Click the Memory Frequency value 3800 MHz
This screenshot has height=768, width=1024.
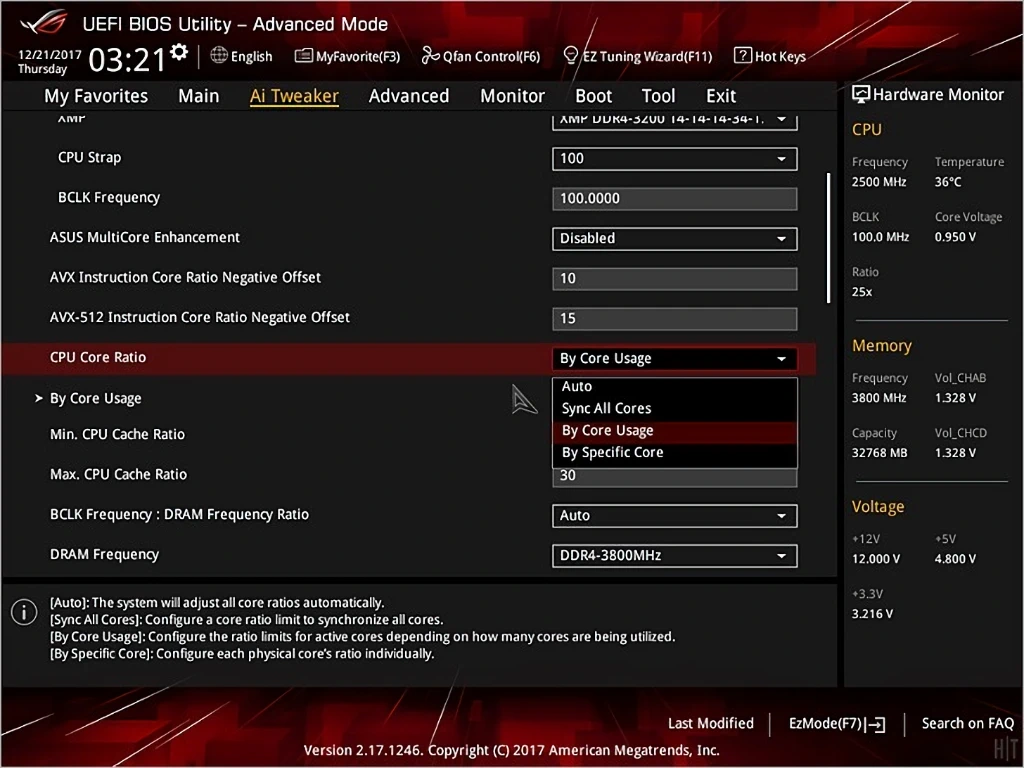pos(879,398)
